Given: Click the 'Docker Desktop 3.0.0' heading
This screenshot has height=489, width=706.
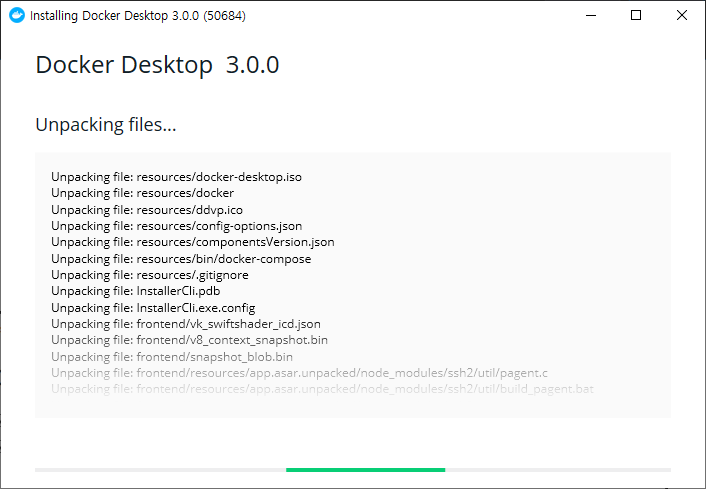Looking at the screenshot, I should 157,65.
